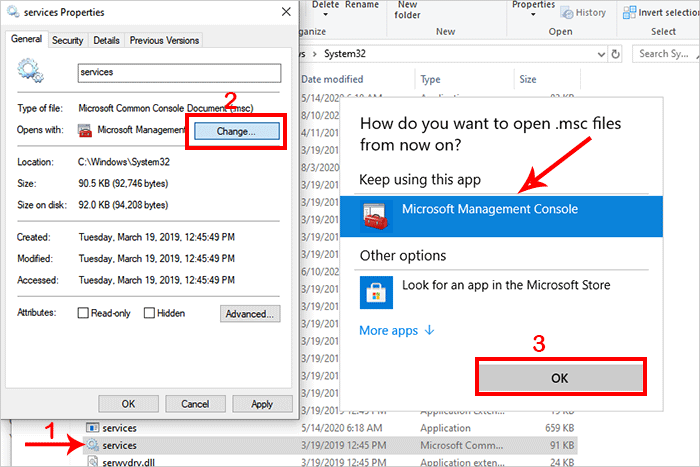Click the Opens with Microsoft Management icon
The image size is (700, 467).
pos(85,130)
